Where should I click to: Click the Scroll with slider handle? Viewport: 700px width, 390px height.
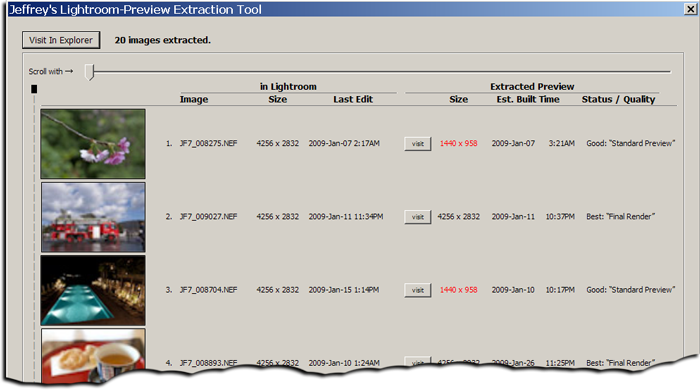coord(90,72)
